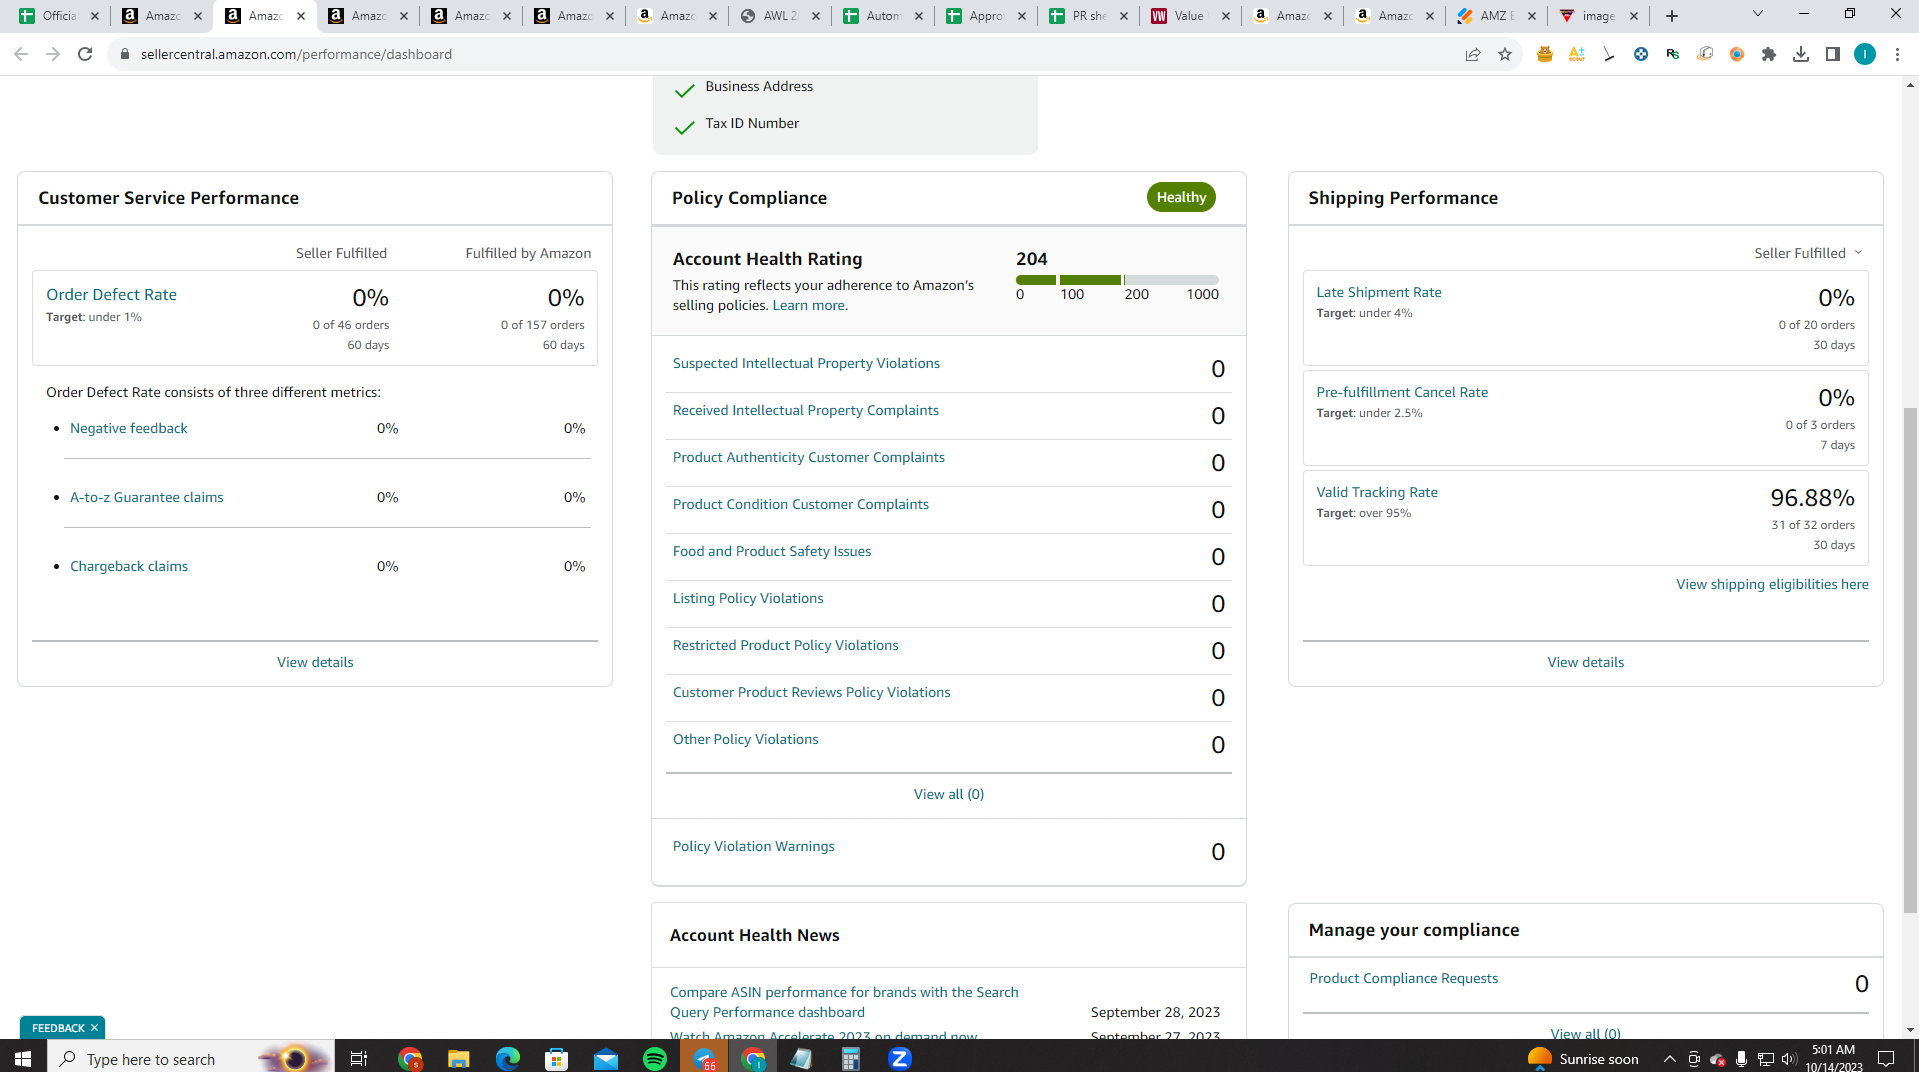This screenshot has height=1072, width=1919.
Task: Open the Calculator taskbar icon
Action: point(851,1058)
